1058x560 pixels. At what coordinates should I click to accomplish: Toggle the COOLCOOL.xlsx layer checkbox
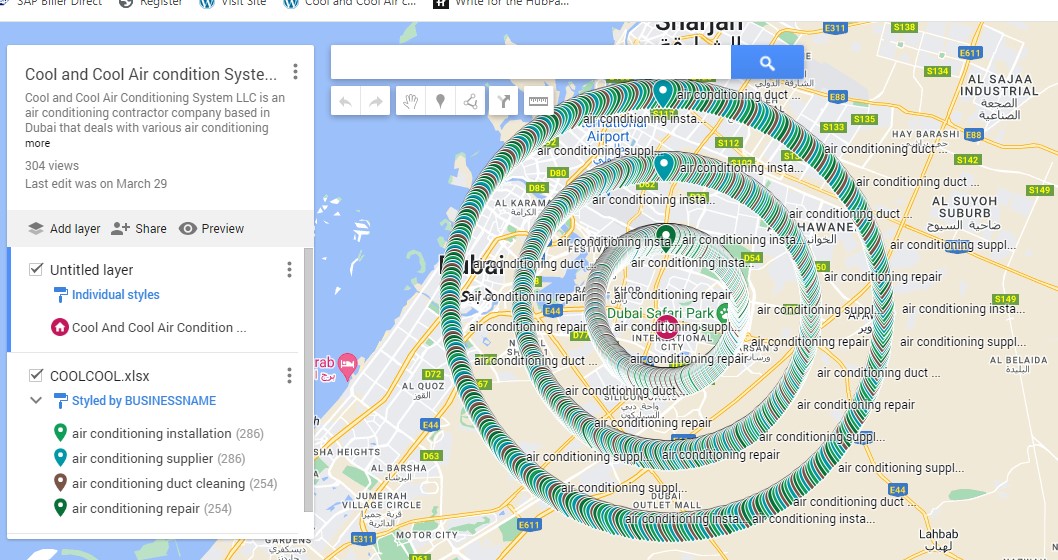pyautogui.click(x=36, y=376)
